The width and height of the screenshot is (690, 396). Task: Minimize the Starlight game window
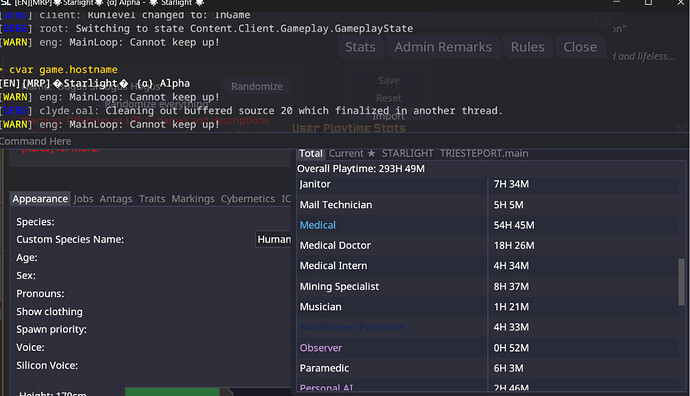pyautogui.click(x=617, y=2)
